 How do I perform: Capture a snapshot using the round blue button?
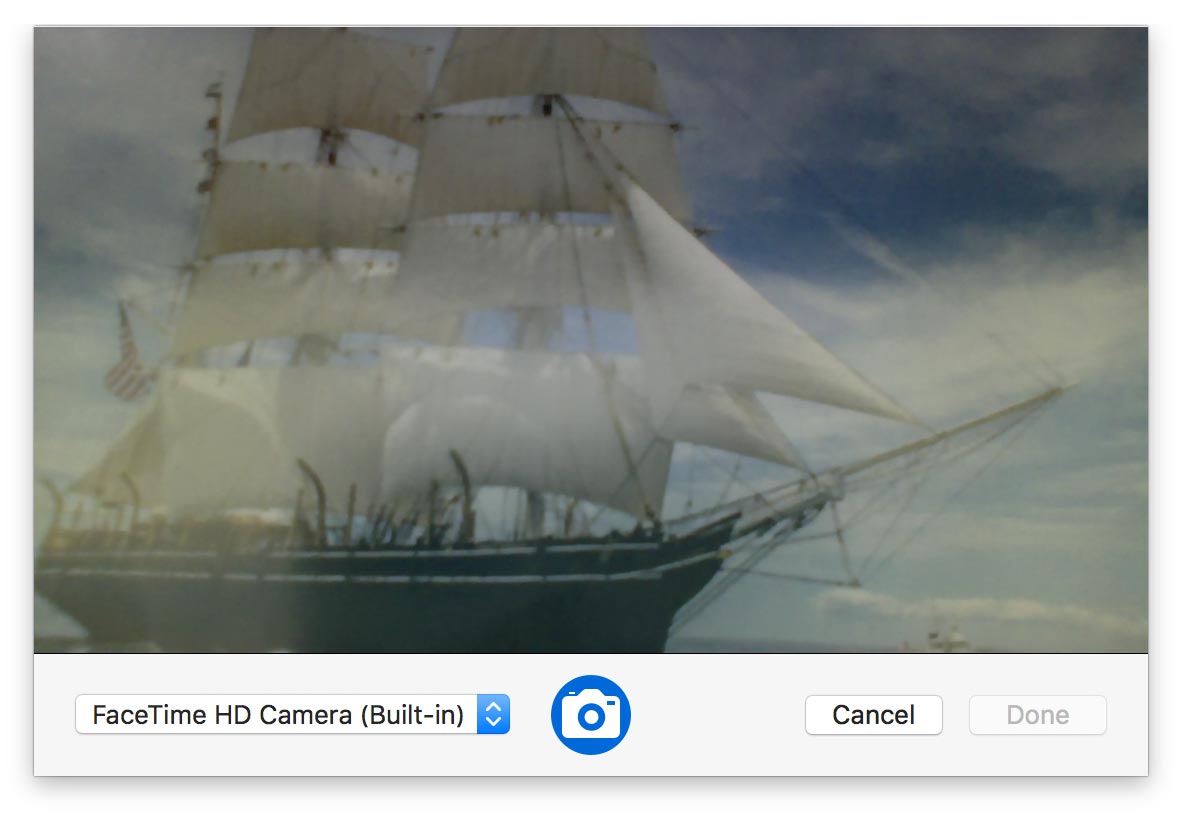point(590,715)
